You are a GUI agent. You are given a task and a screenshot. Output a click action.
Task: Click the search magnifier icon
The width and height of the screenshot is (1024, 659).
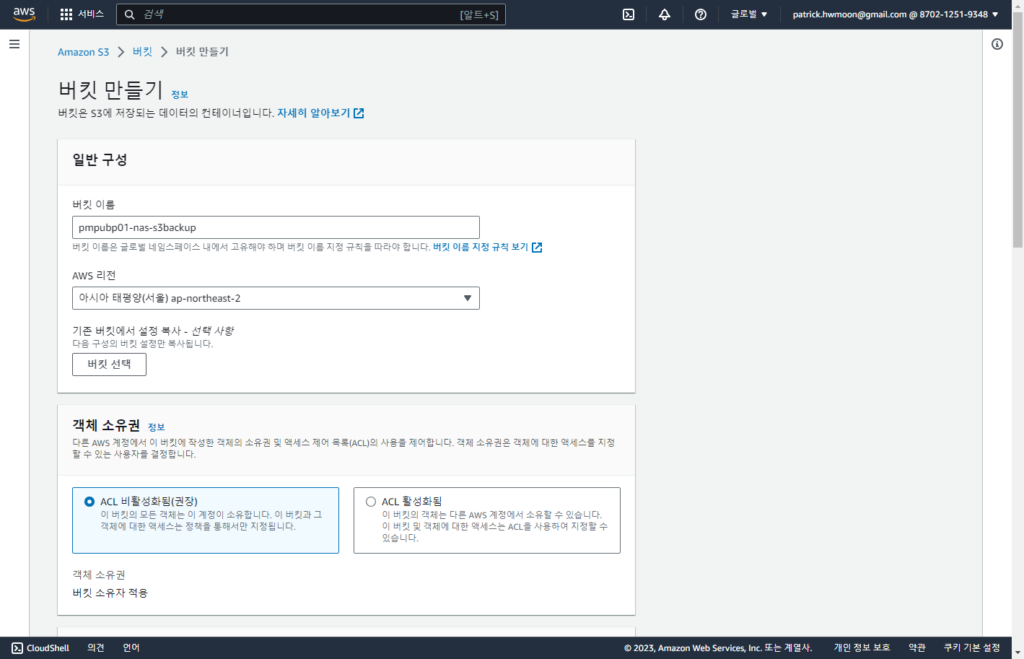[x=129, y=14]
